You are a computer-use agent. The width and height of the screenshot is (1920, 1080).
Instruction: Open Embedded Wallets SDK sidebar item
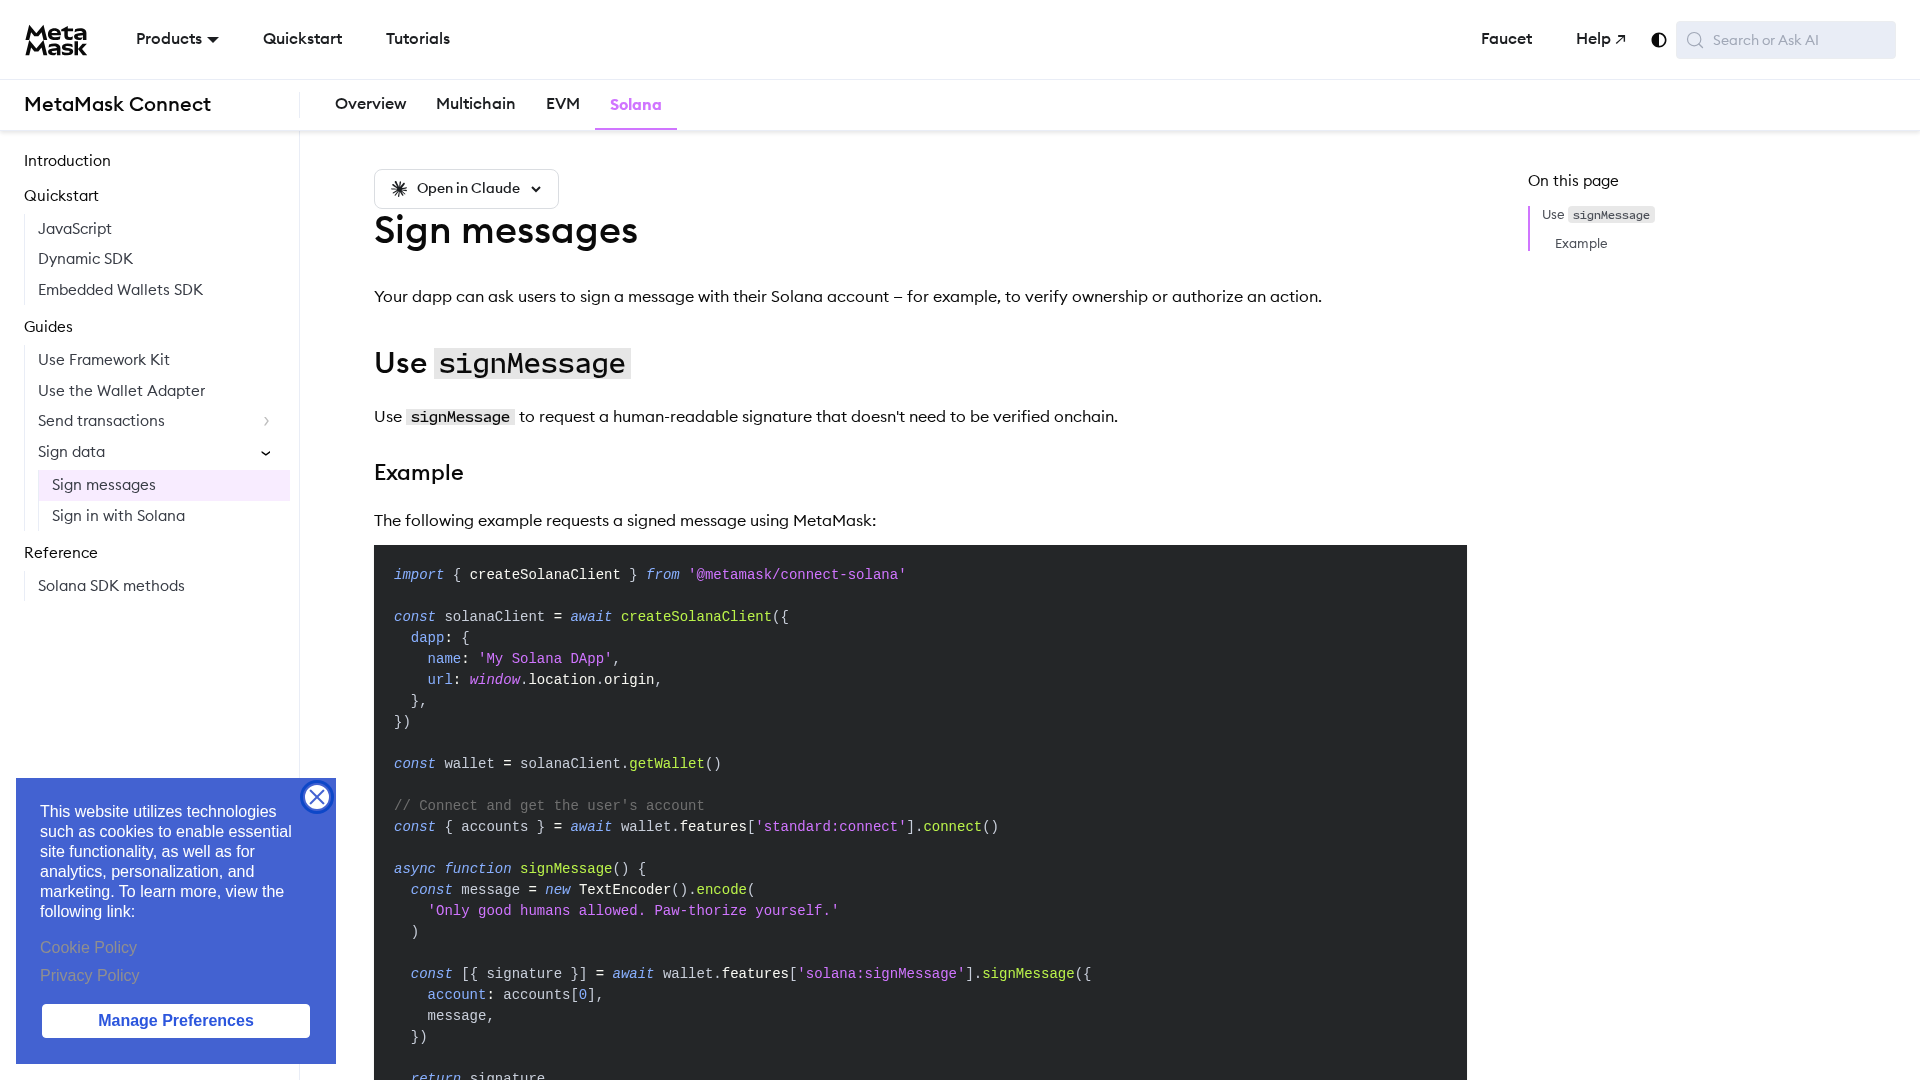pyautogui.click(x=120, y=290)
